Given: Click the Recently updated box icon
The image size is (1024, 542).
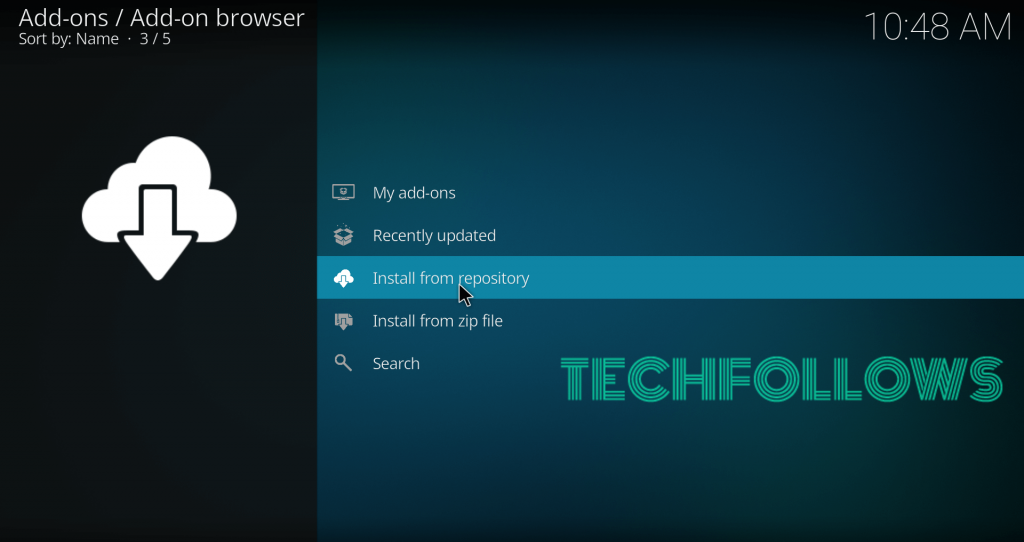Looking at the screenshot, I should click(x=344, y=235).
